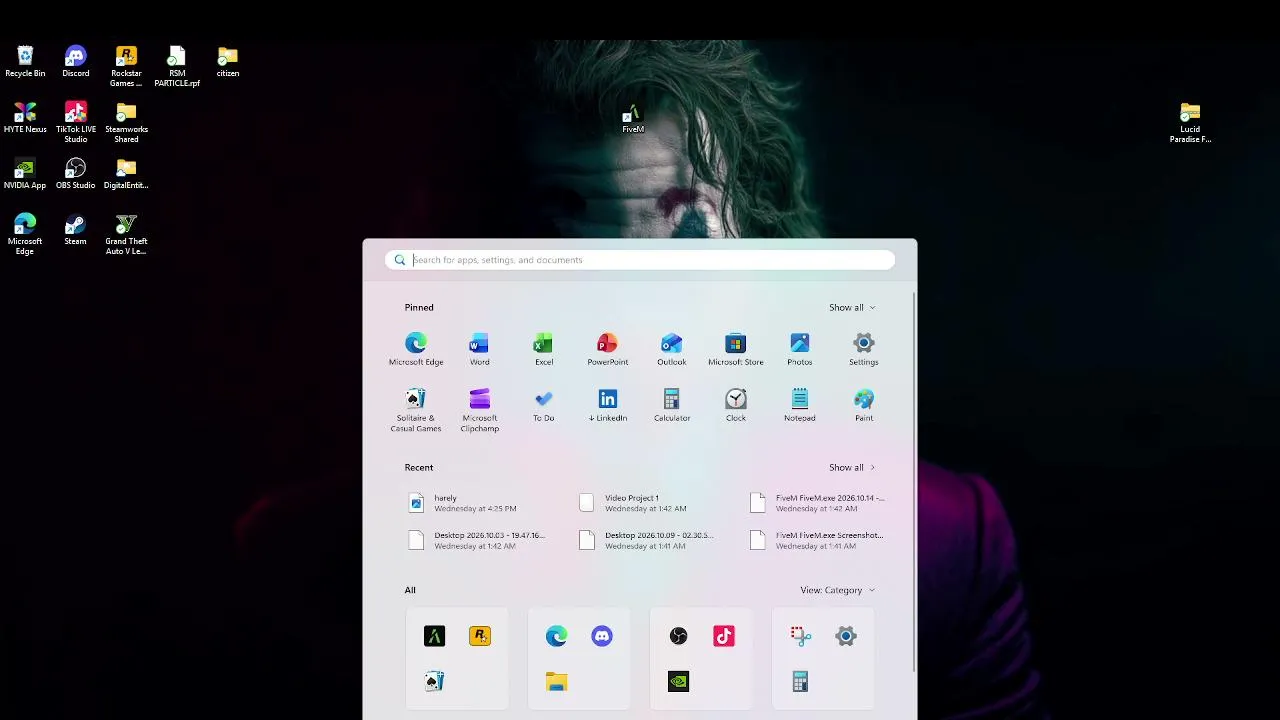Open the View: Category dropdown
The width and height of the screenshot is (1280, 720).
pos(837,590)
